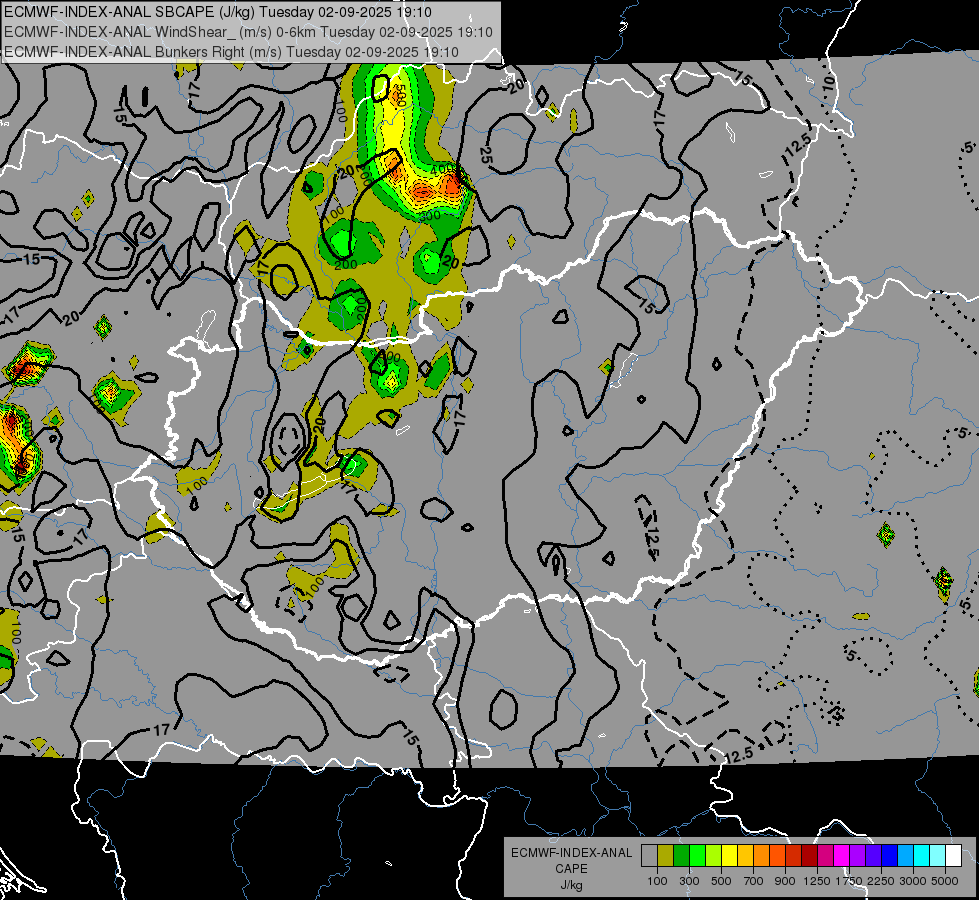This screenshot has width=979, height=900.
Task: Click the 25 contour label on the map
Action: click(486, 156)
